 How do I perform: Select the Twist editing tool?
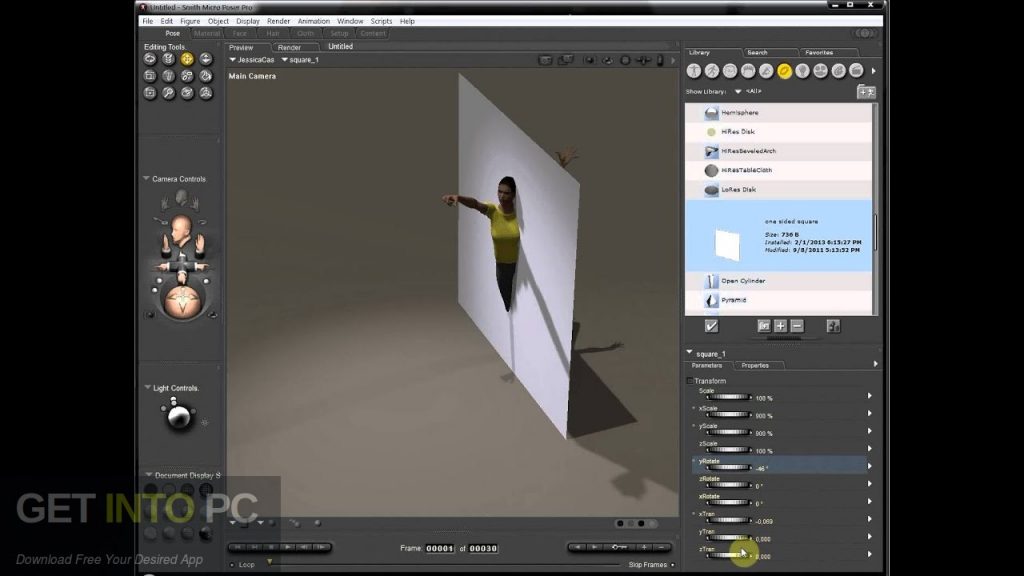click(x=168, y=59)
